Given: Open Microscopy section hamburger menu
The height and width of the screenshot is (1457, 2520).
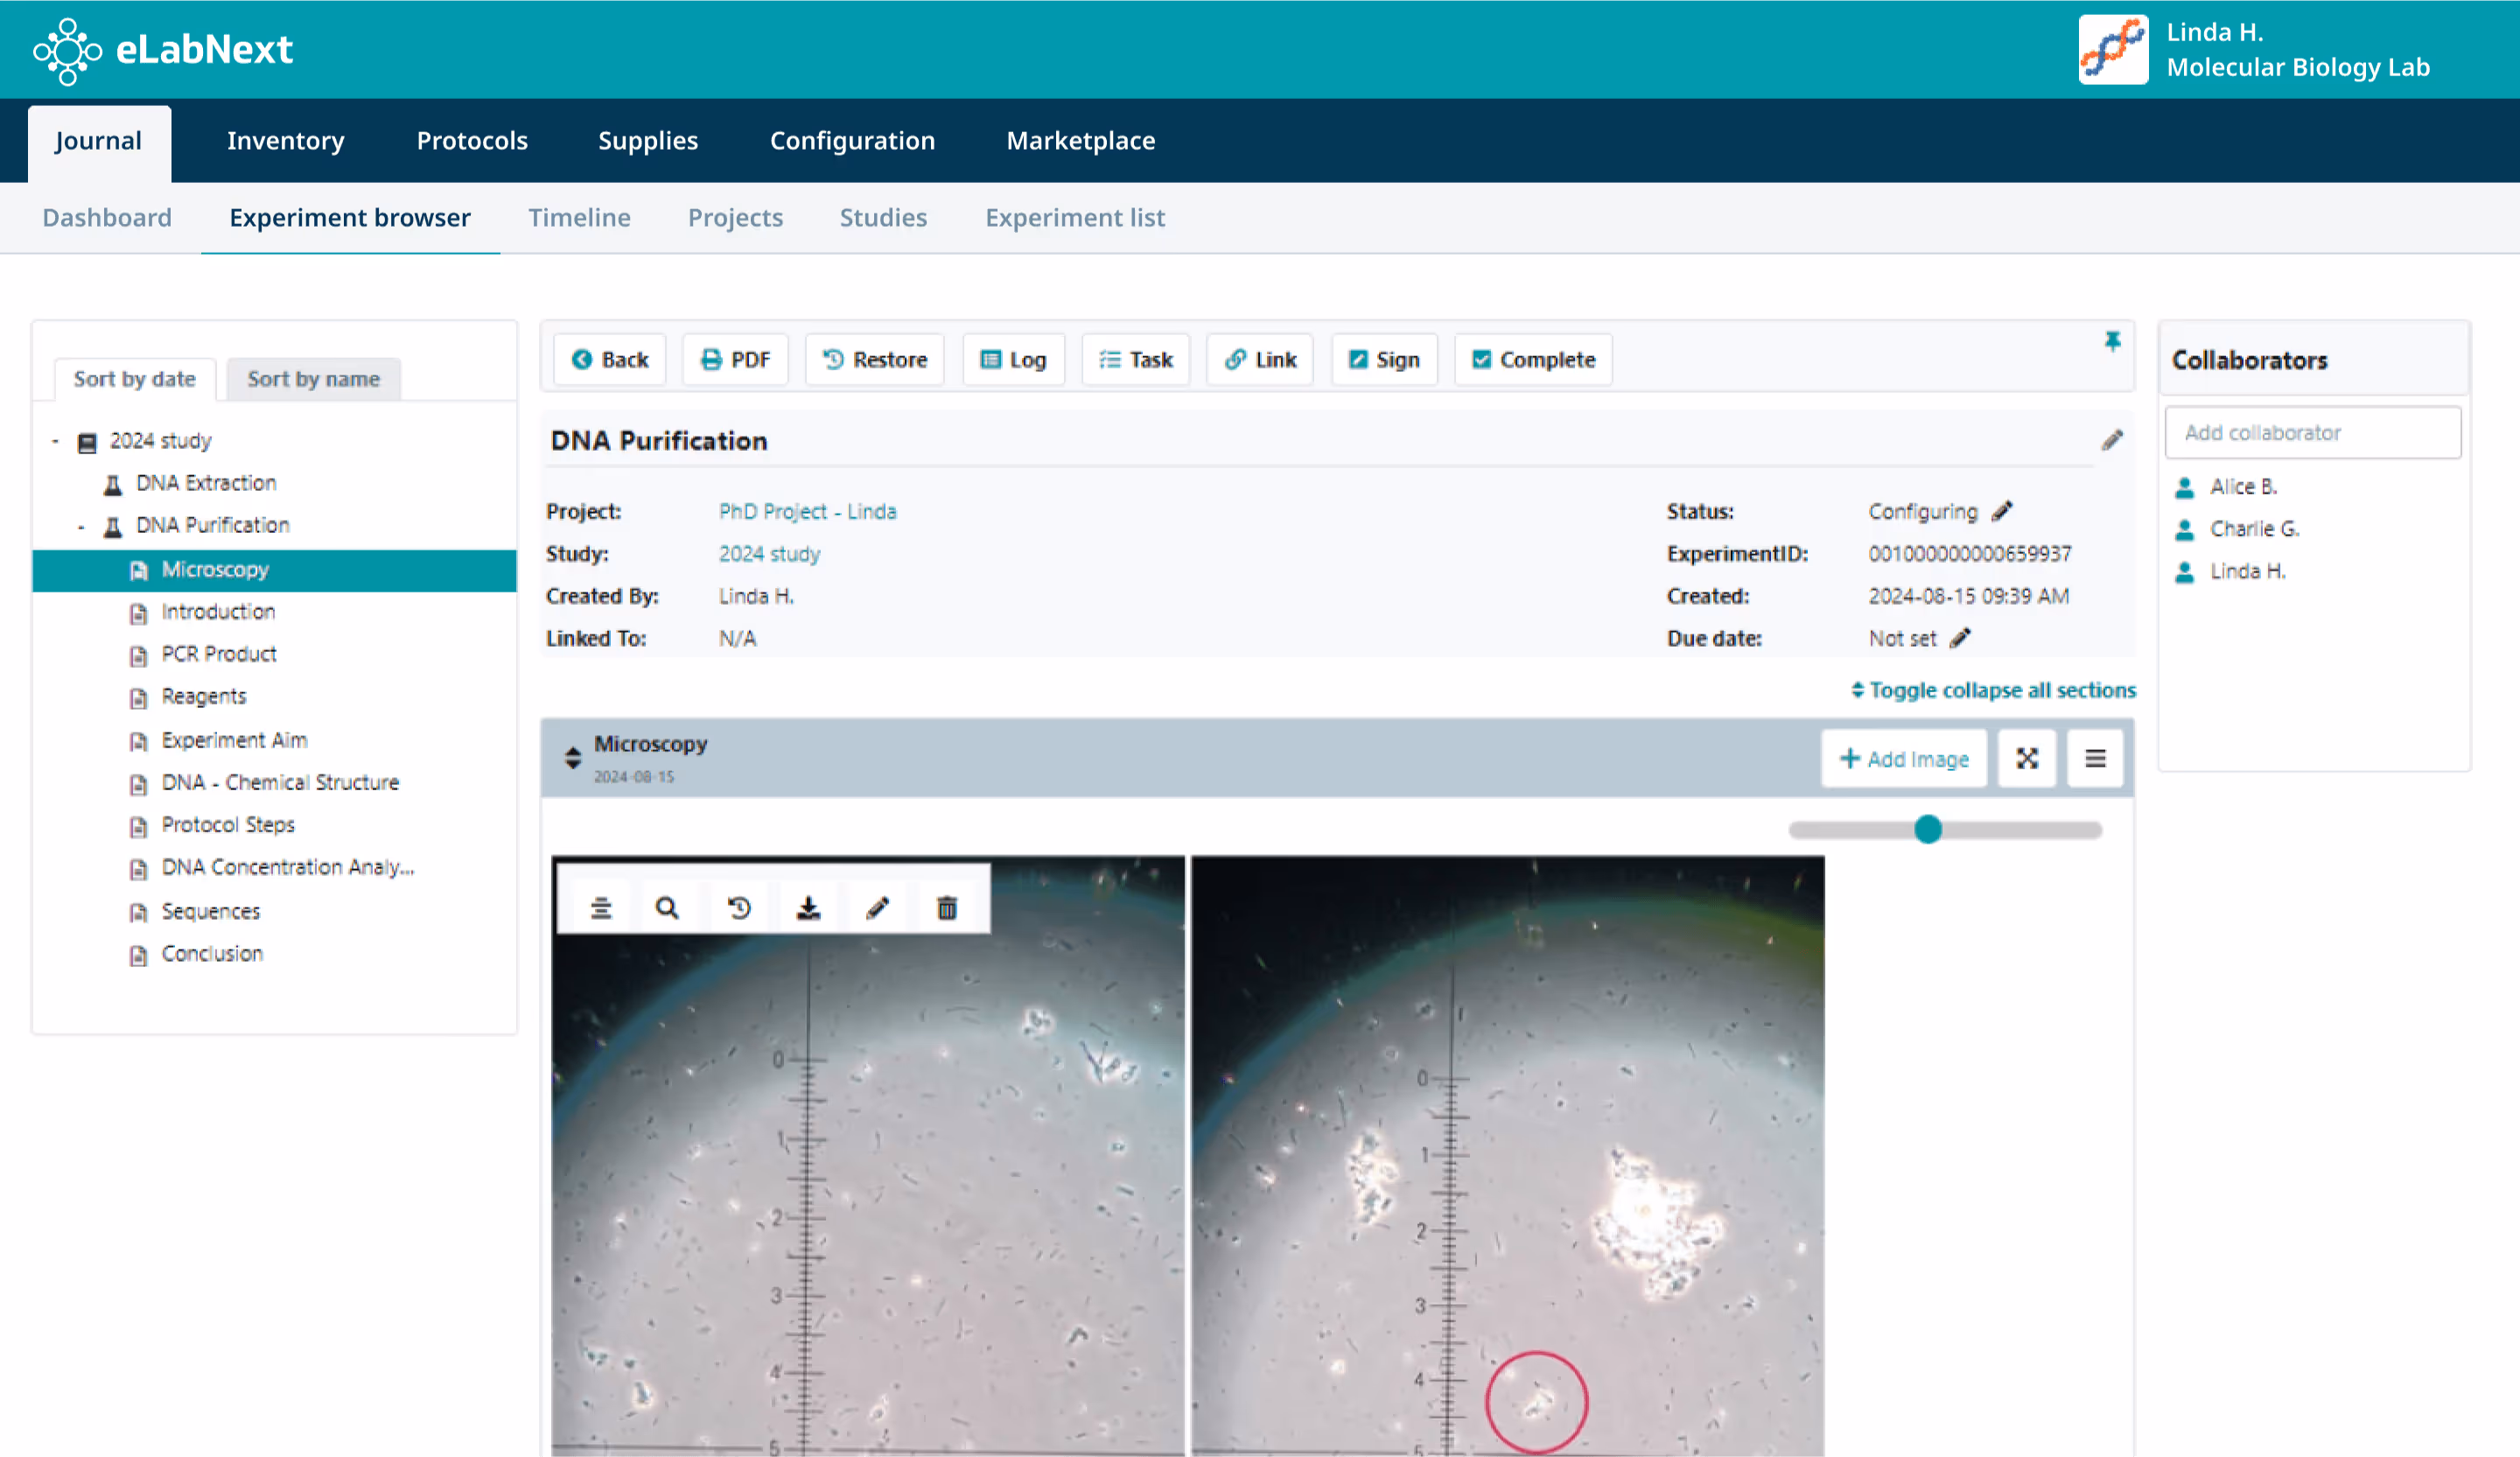Looking at the screenshot, I should tap(2095, 759).
